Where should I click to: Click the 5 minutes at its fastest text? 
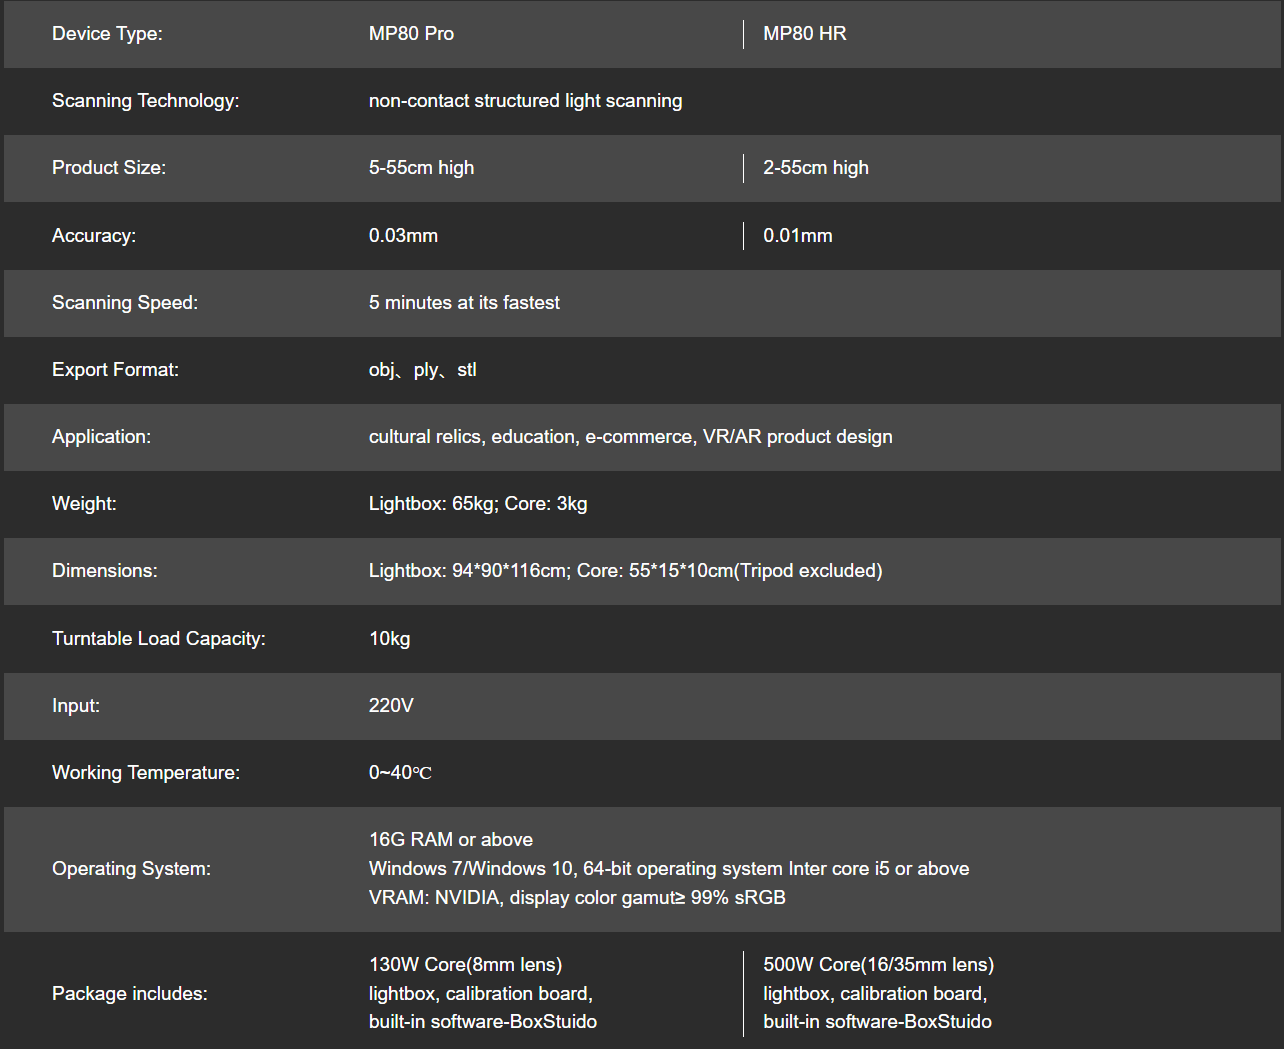[464, 303]
